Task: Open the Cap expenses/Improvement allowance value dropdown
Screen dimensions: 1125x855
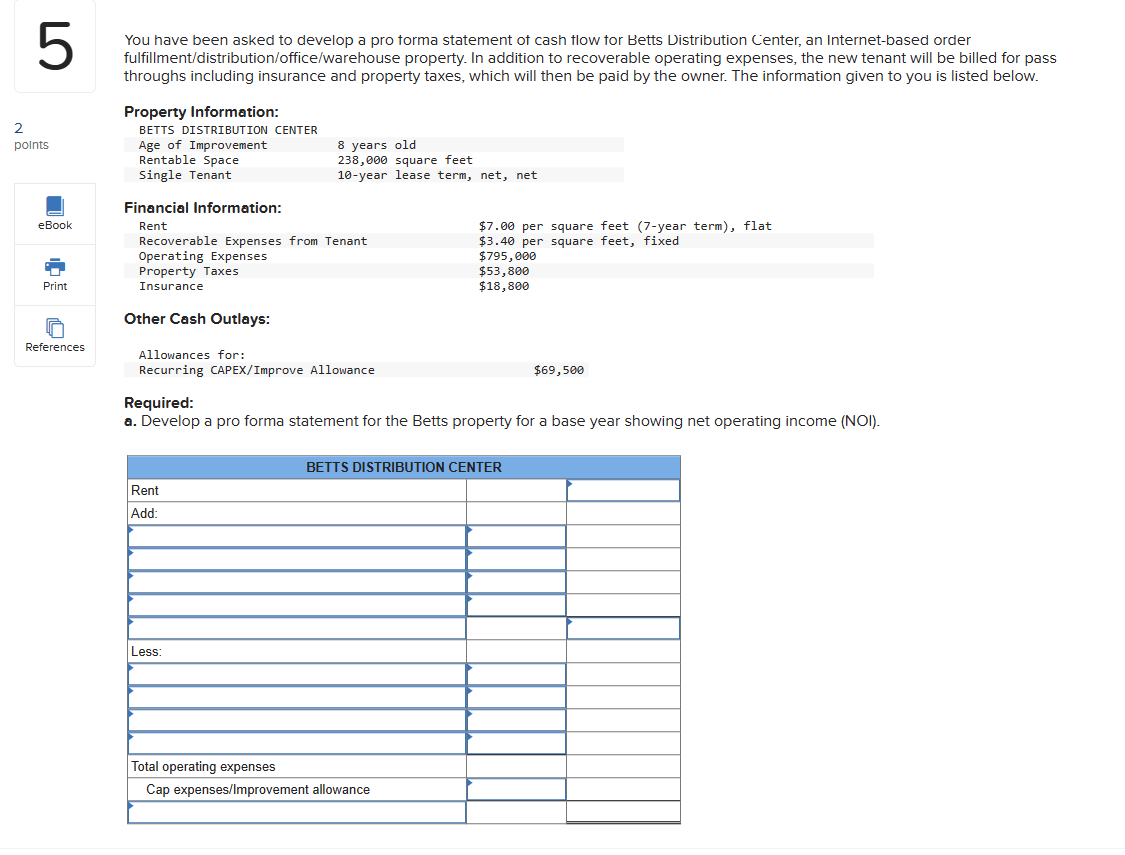Action: [x=515, y=789]
